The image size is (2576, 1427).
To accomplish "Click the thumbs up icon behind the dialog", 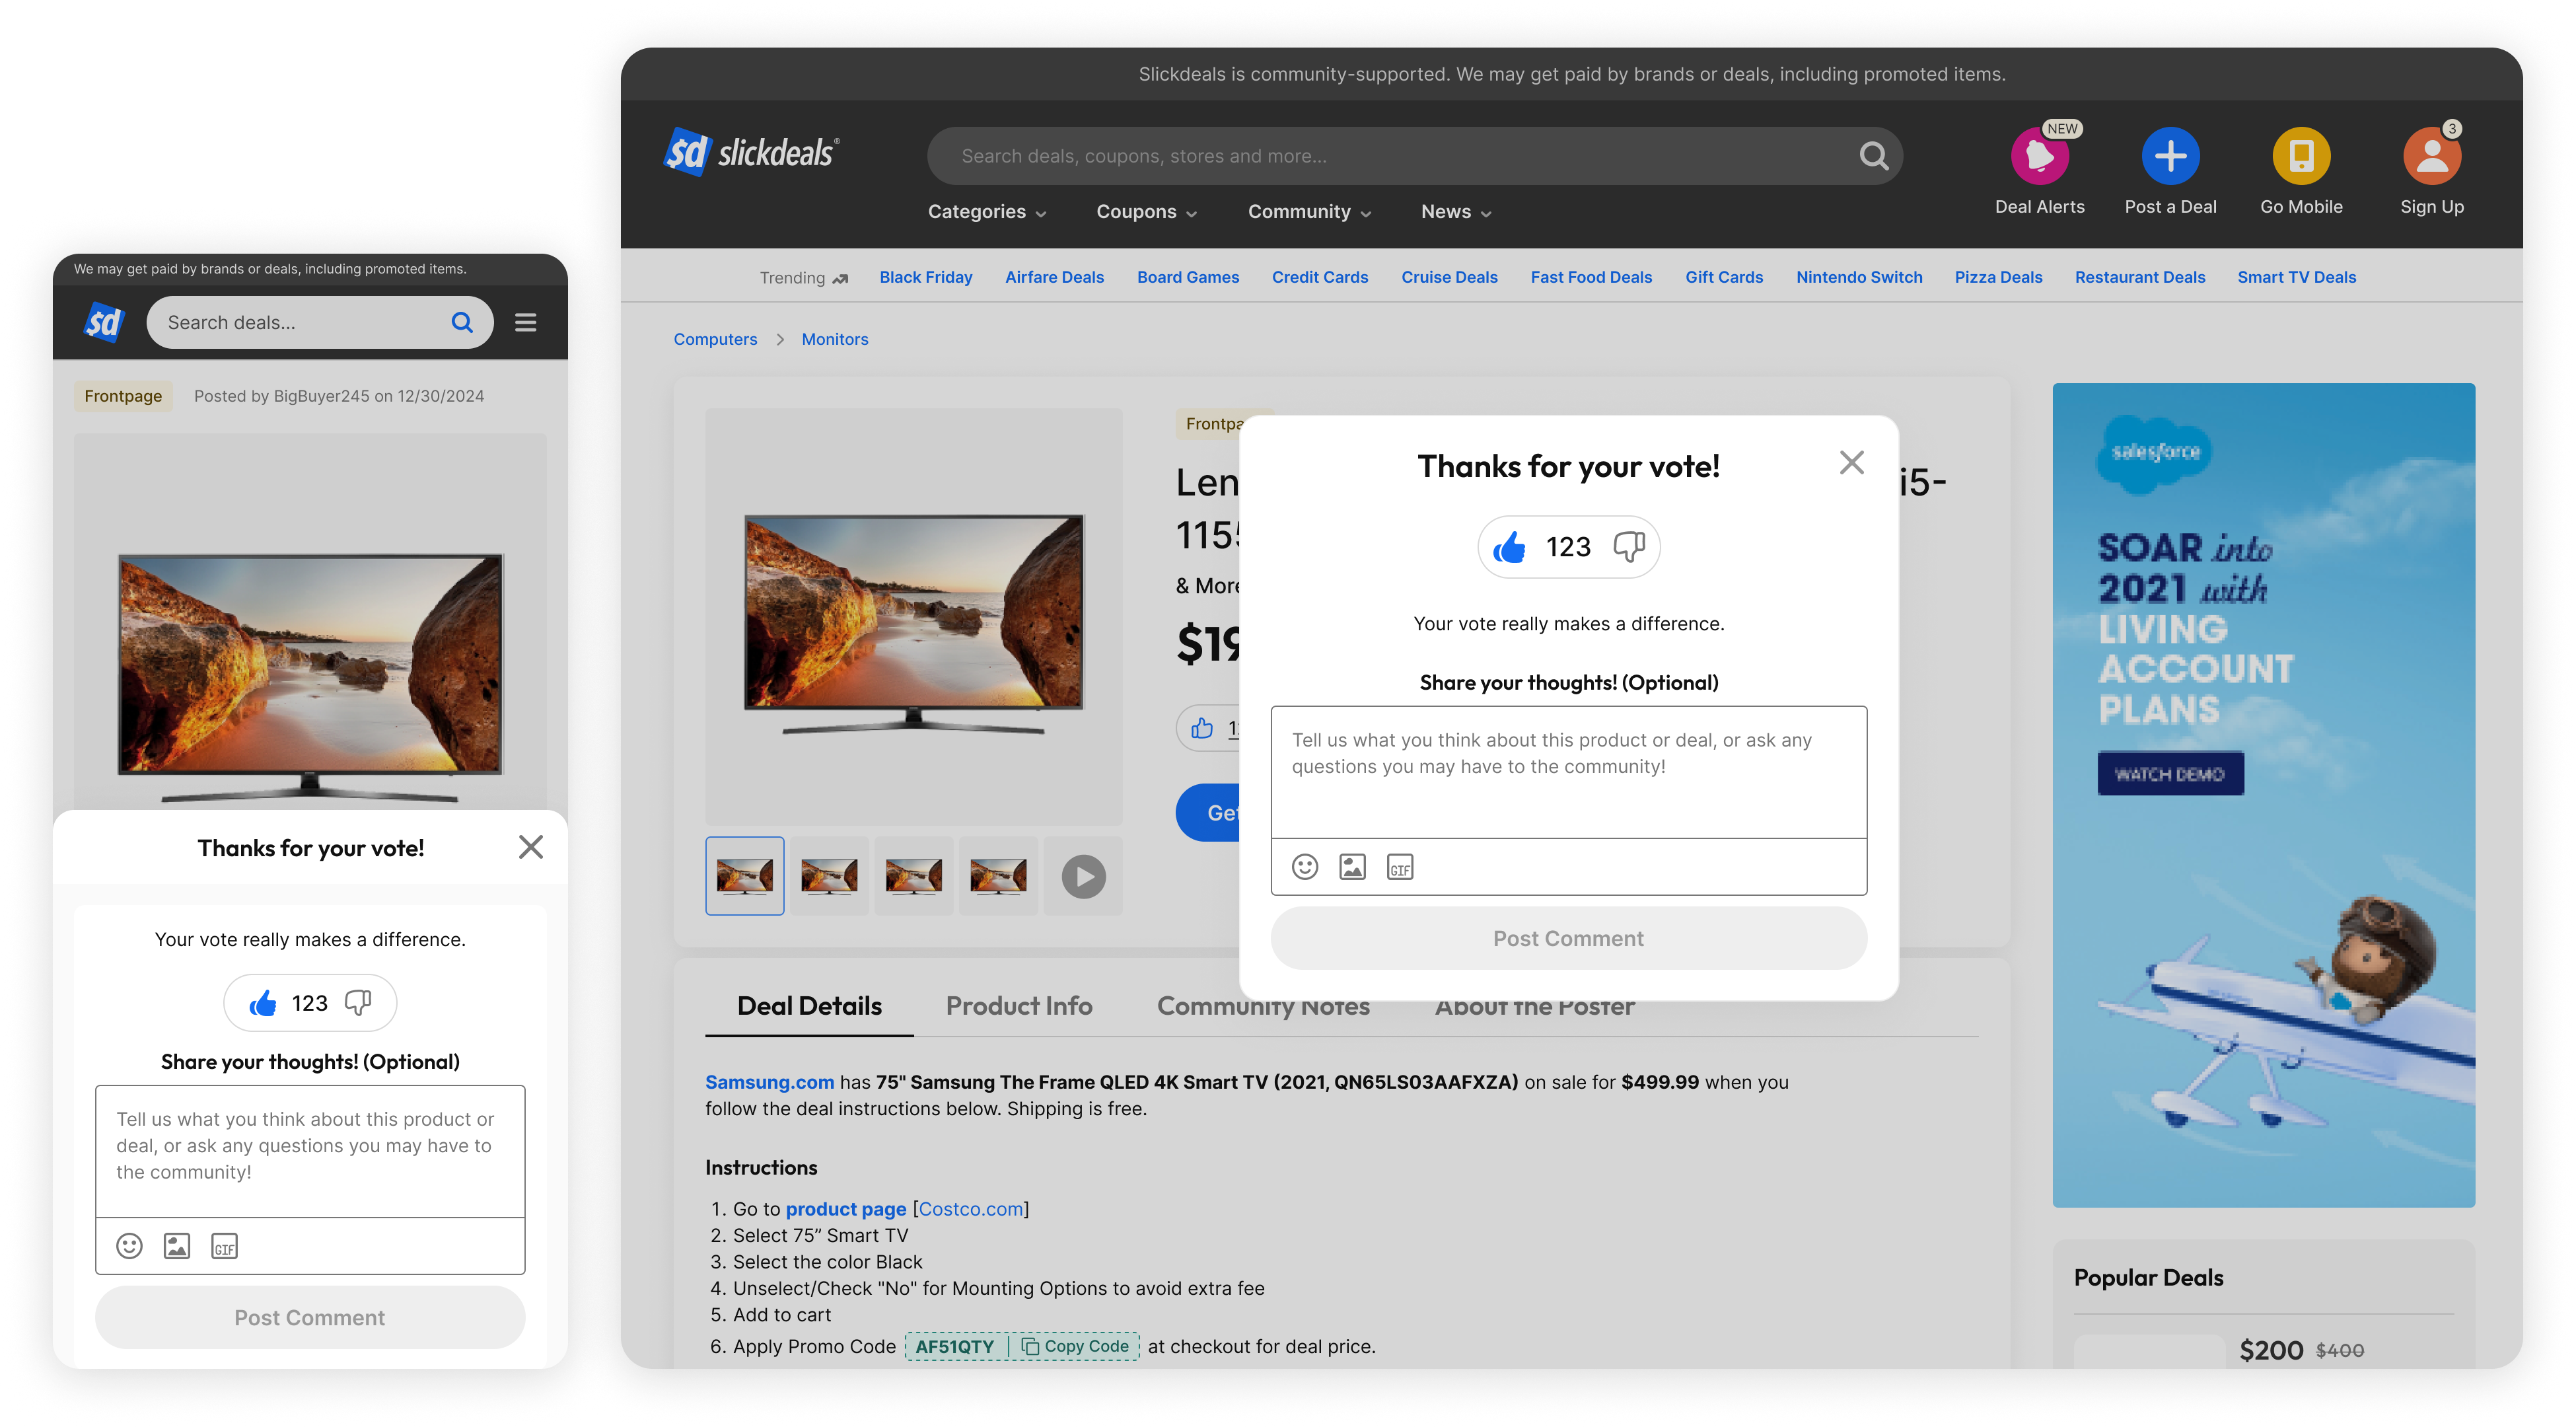I will point(1202,728).
